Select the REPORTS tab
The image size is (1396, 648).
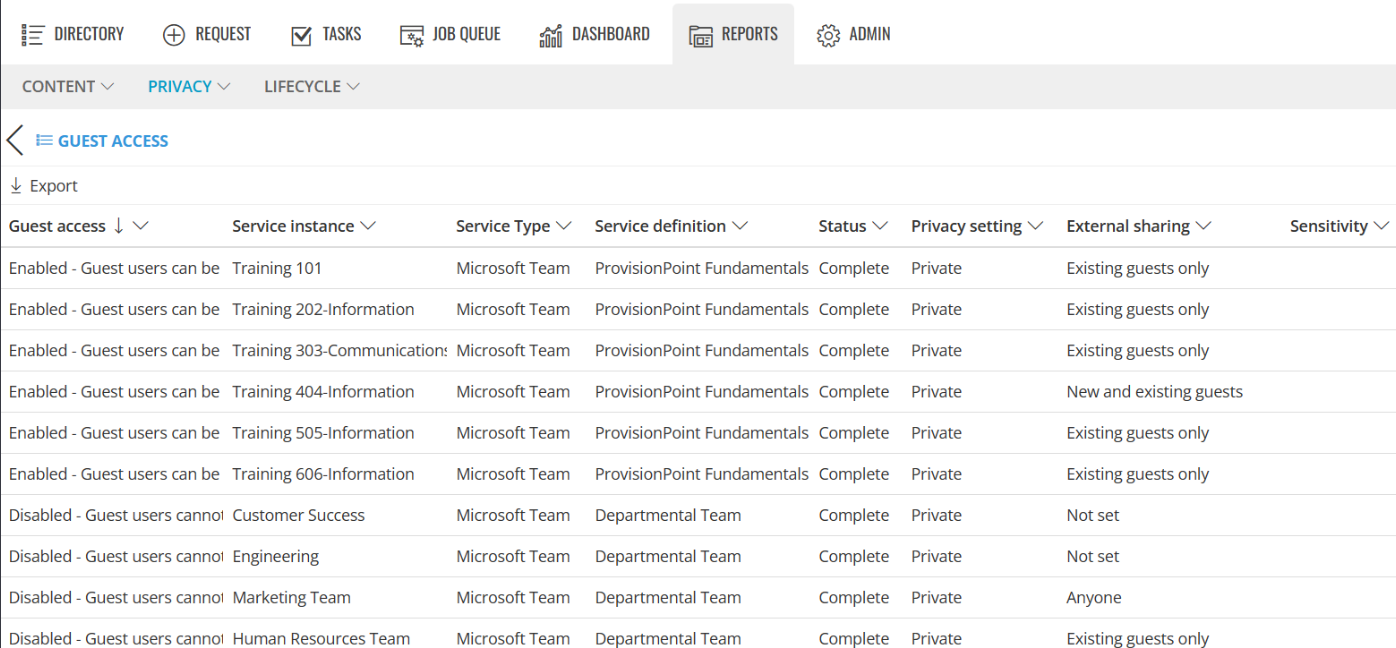point(733,35)
